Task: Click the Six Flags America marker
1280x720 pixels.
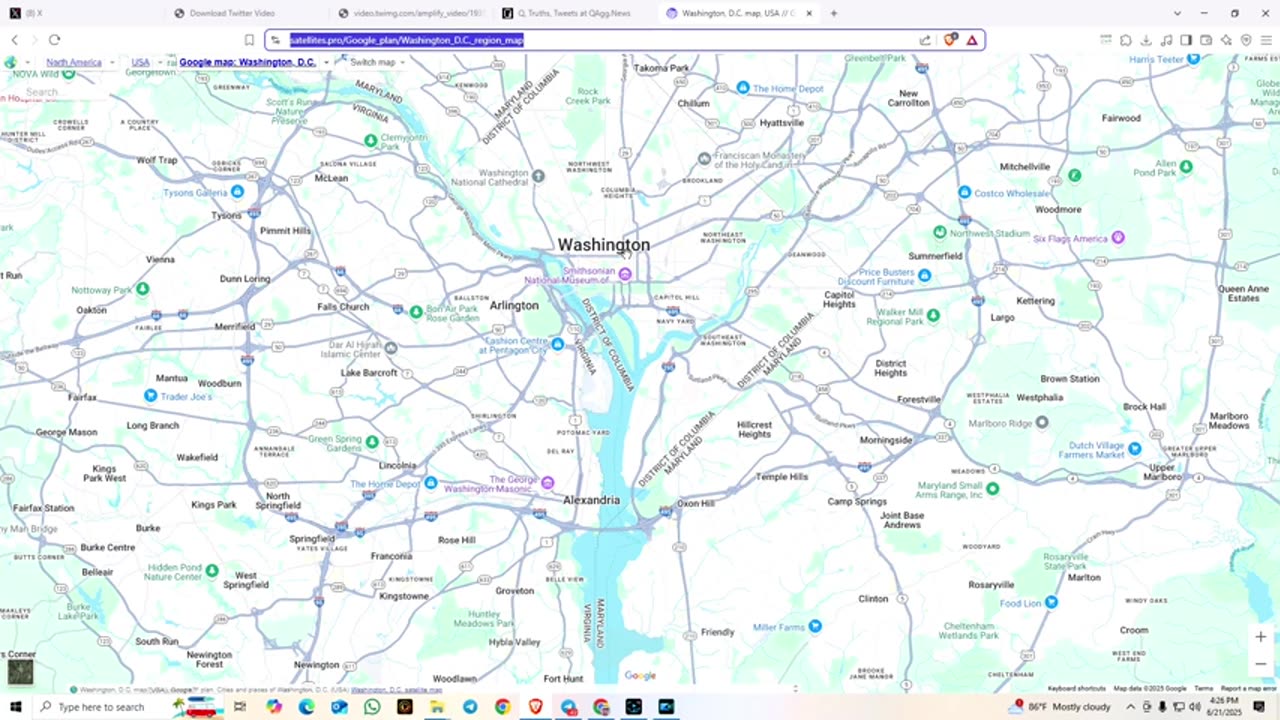Action: point(1118,238)
